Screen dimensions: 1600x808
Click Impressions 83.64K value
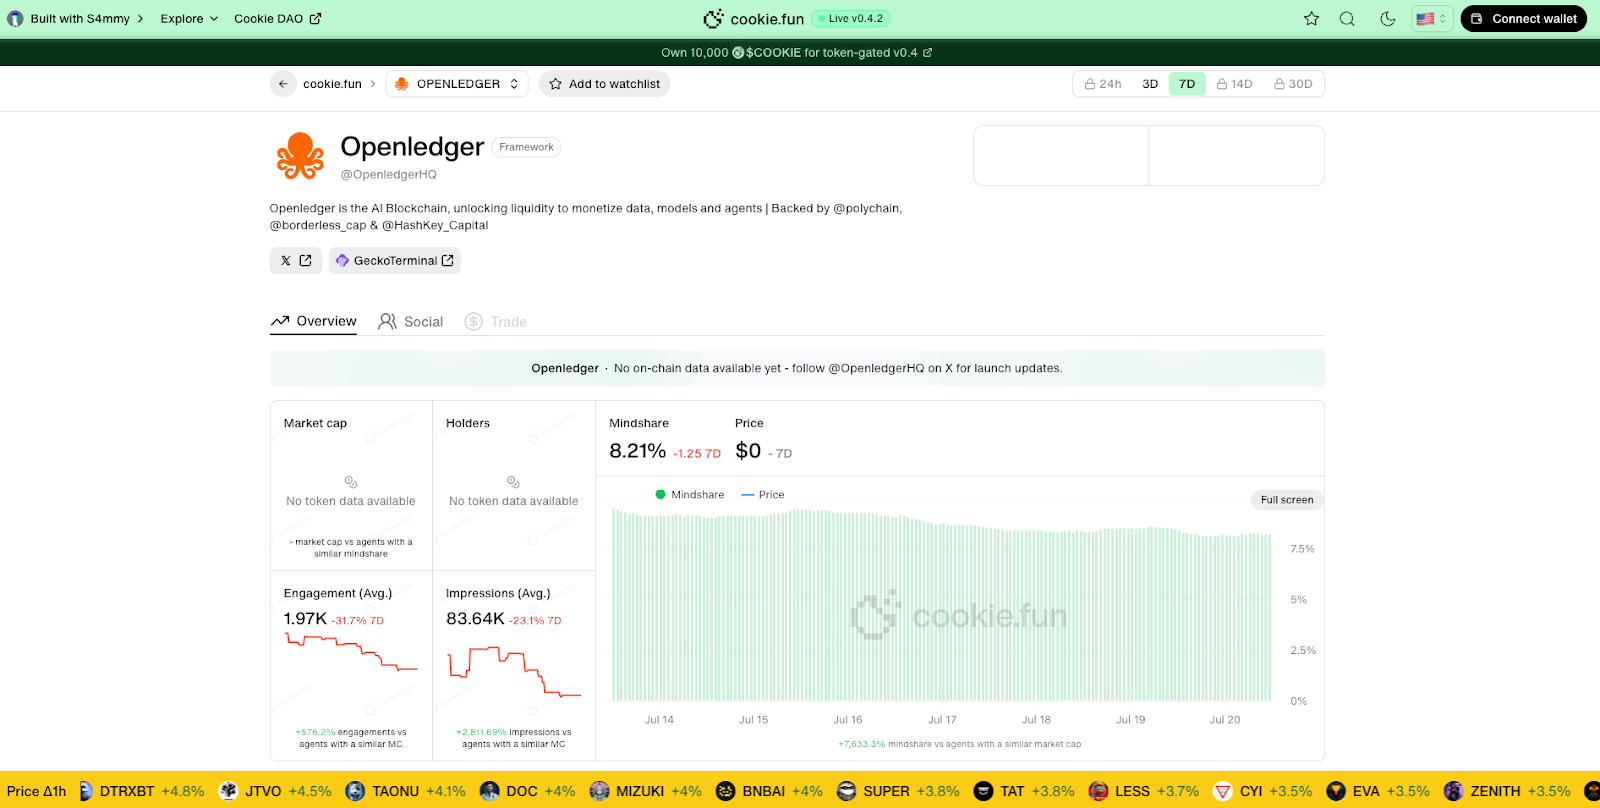point(475,619)
